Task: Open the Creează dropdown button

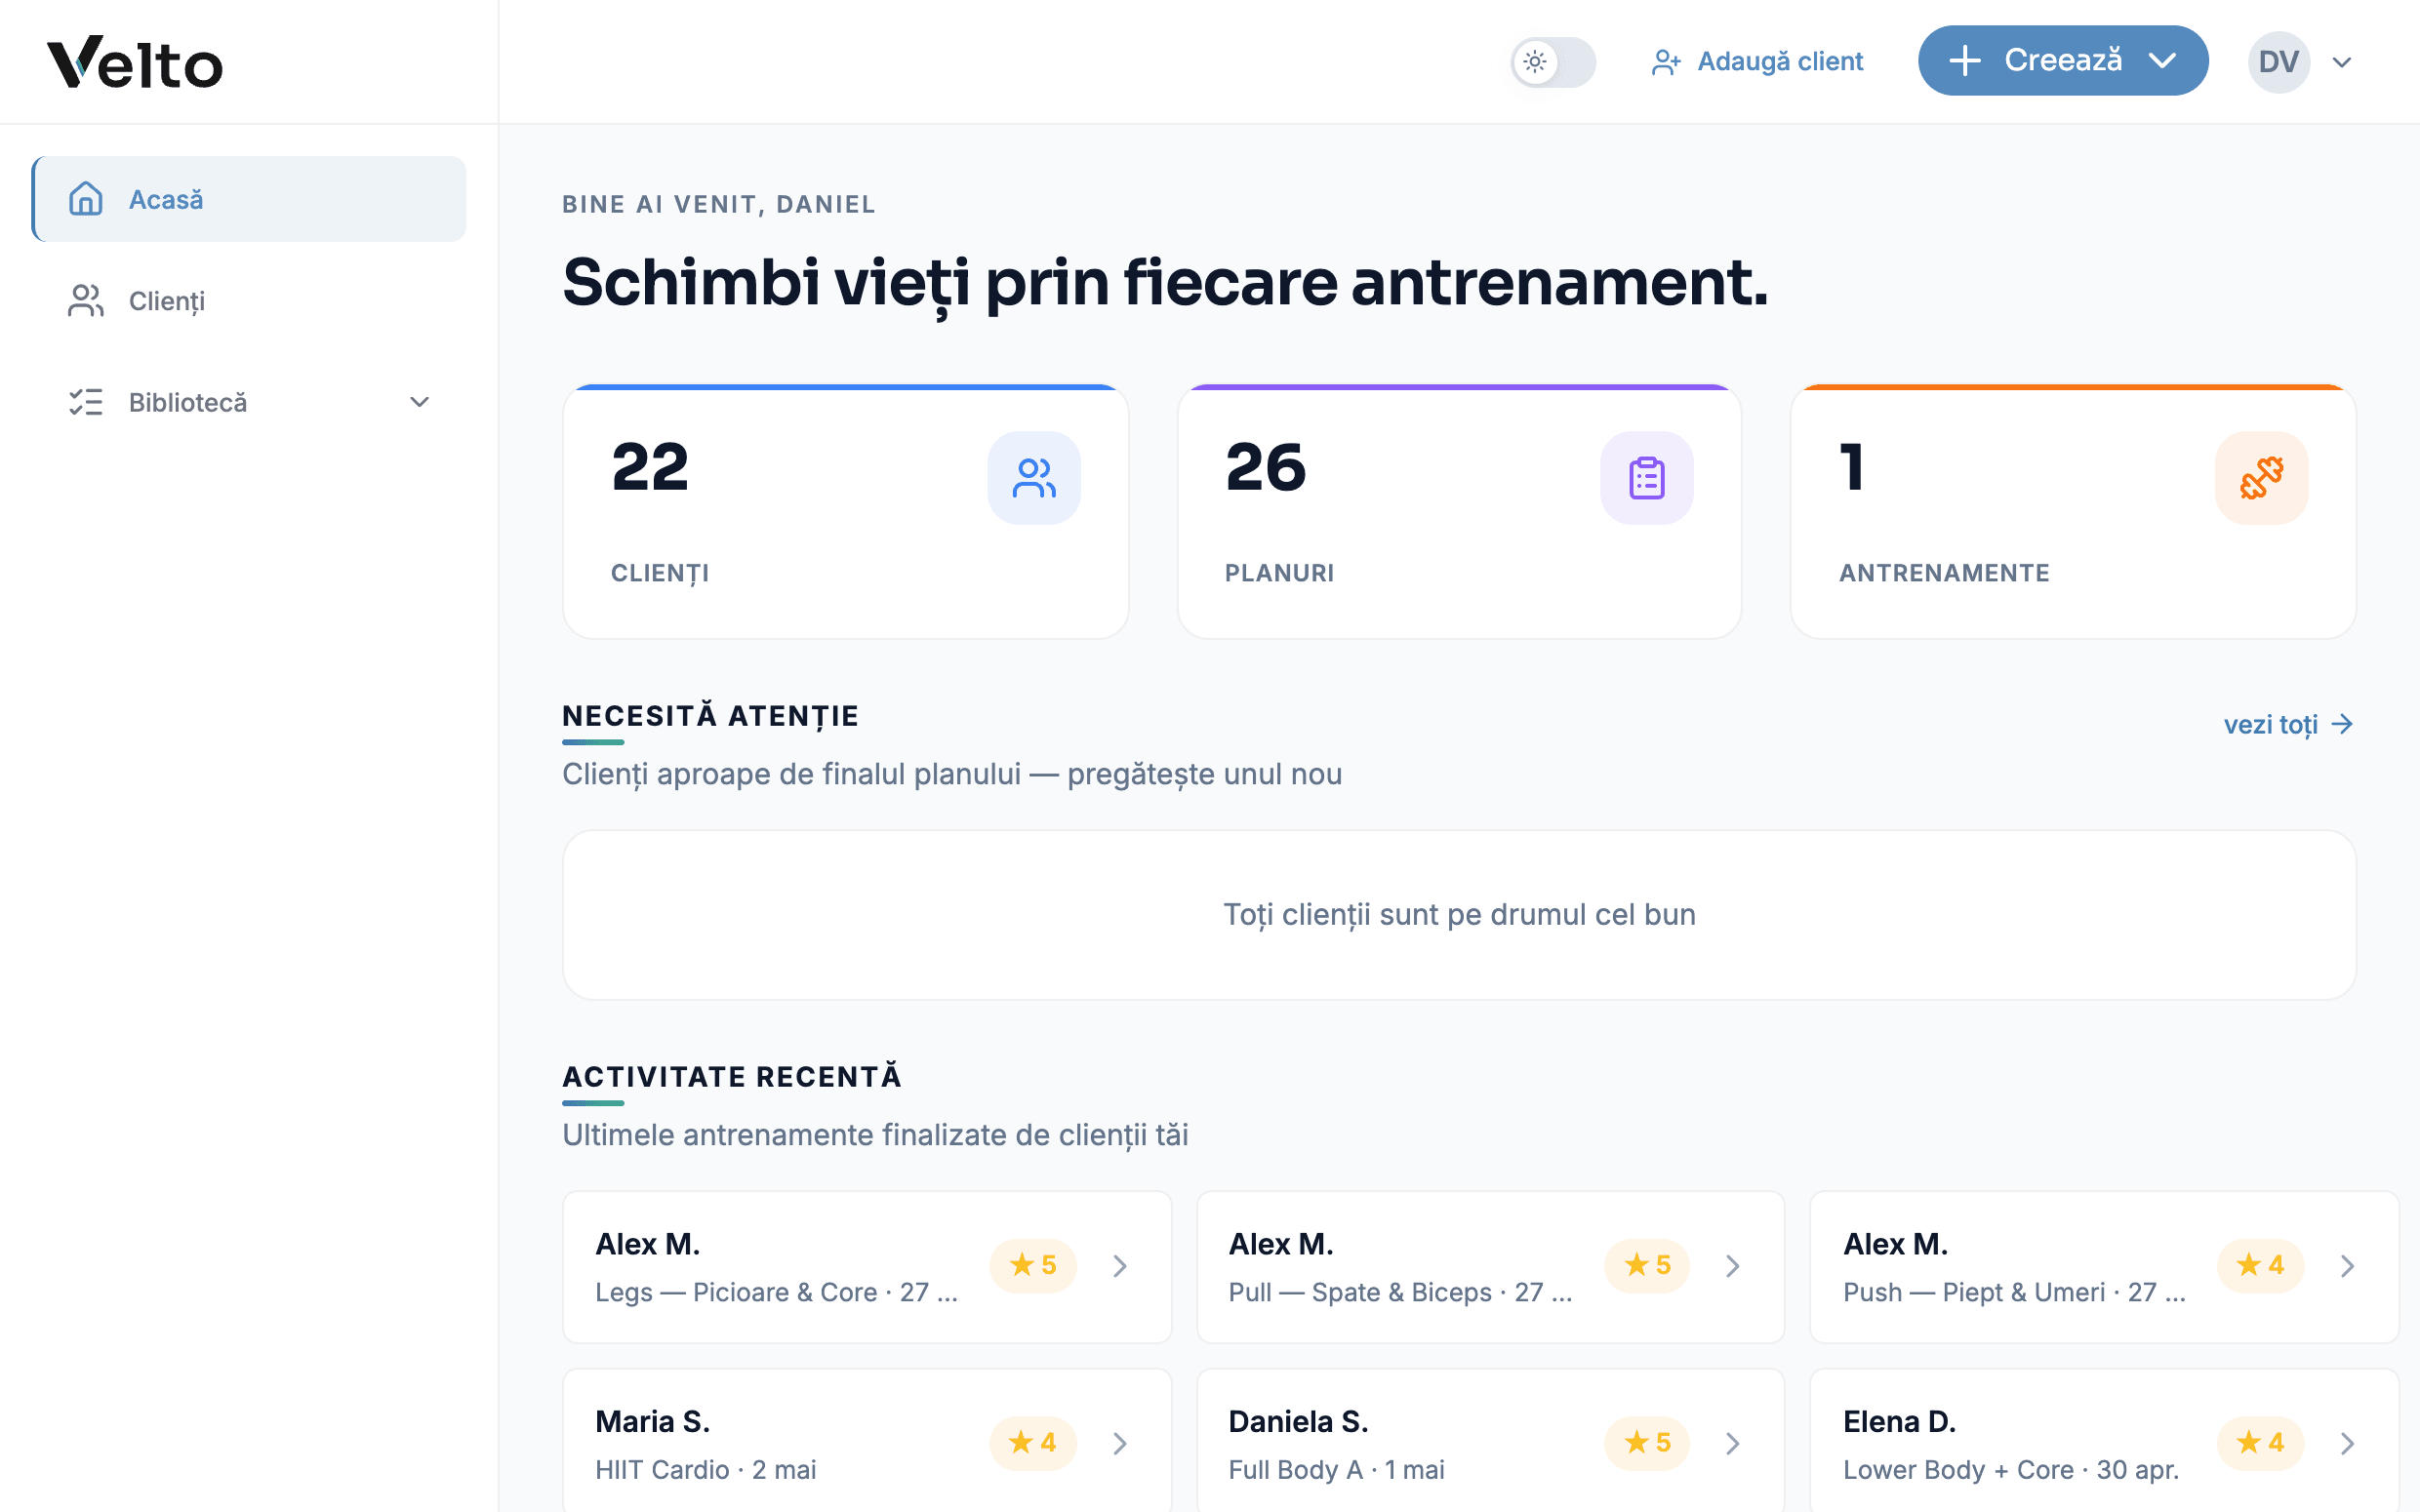Action: click(2062, 61)
